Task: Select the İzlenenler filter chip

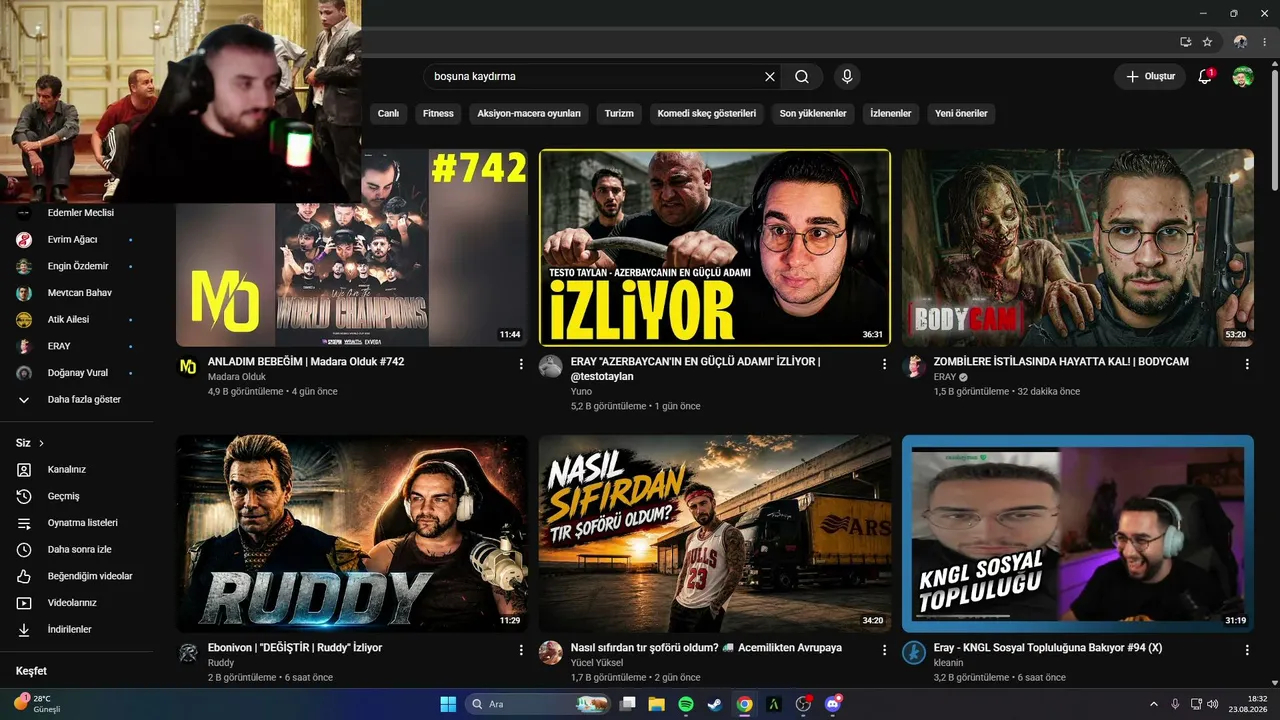Action: (x=890, y=114)
